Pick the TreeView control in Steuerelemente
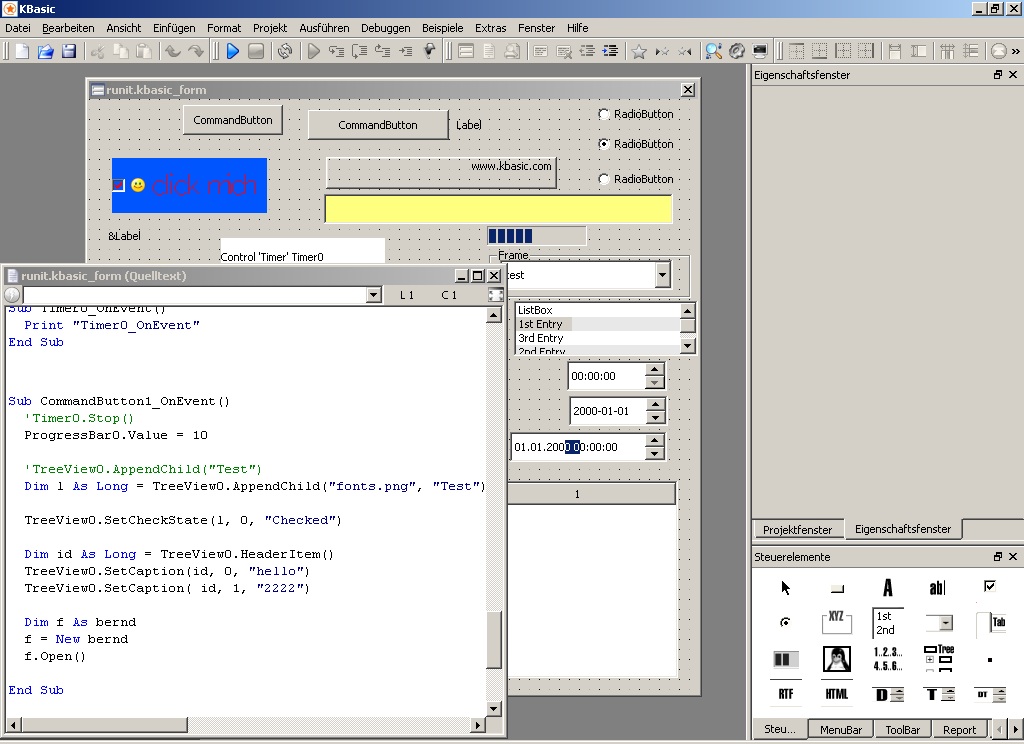The height and width of the screenshot is (744, 1024). (939, 658)
